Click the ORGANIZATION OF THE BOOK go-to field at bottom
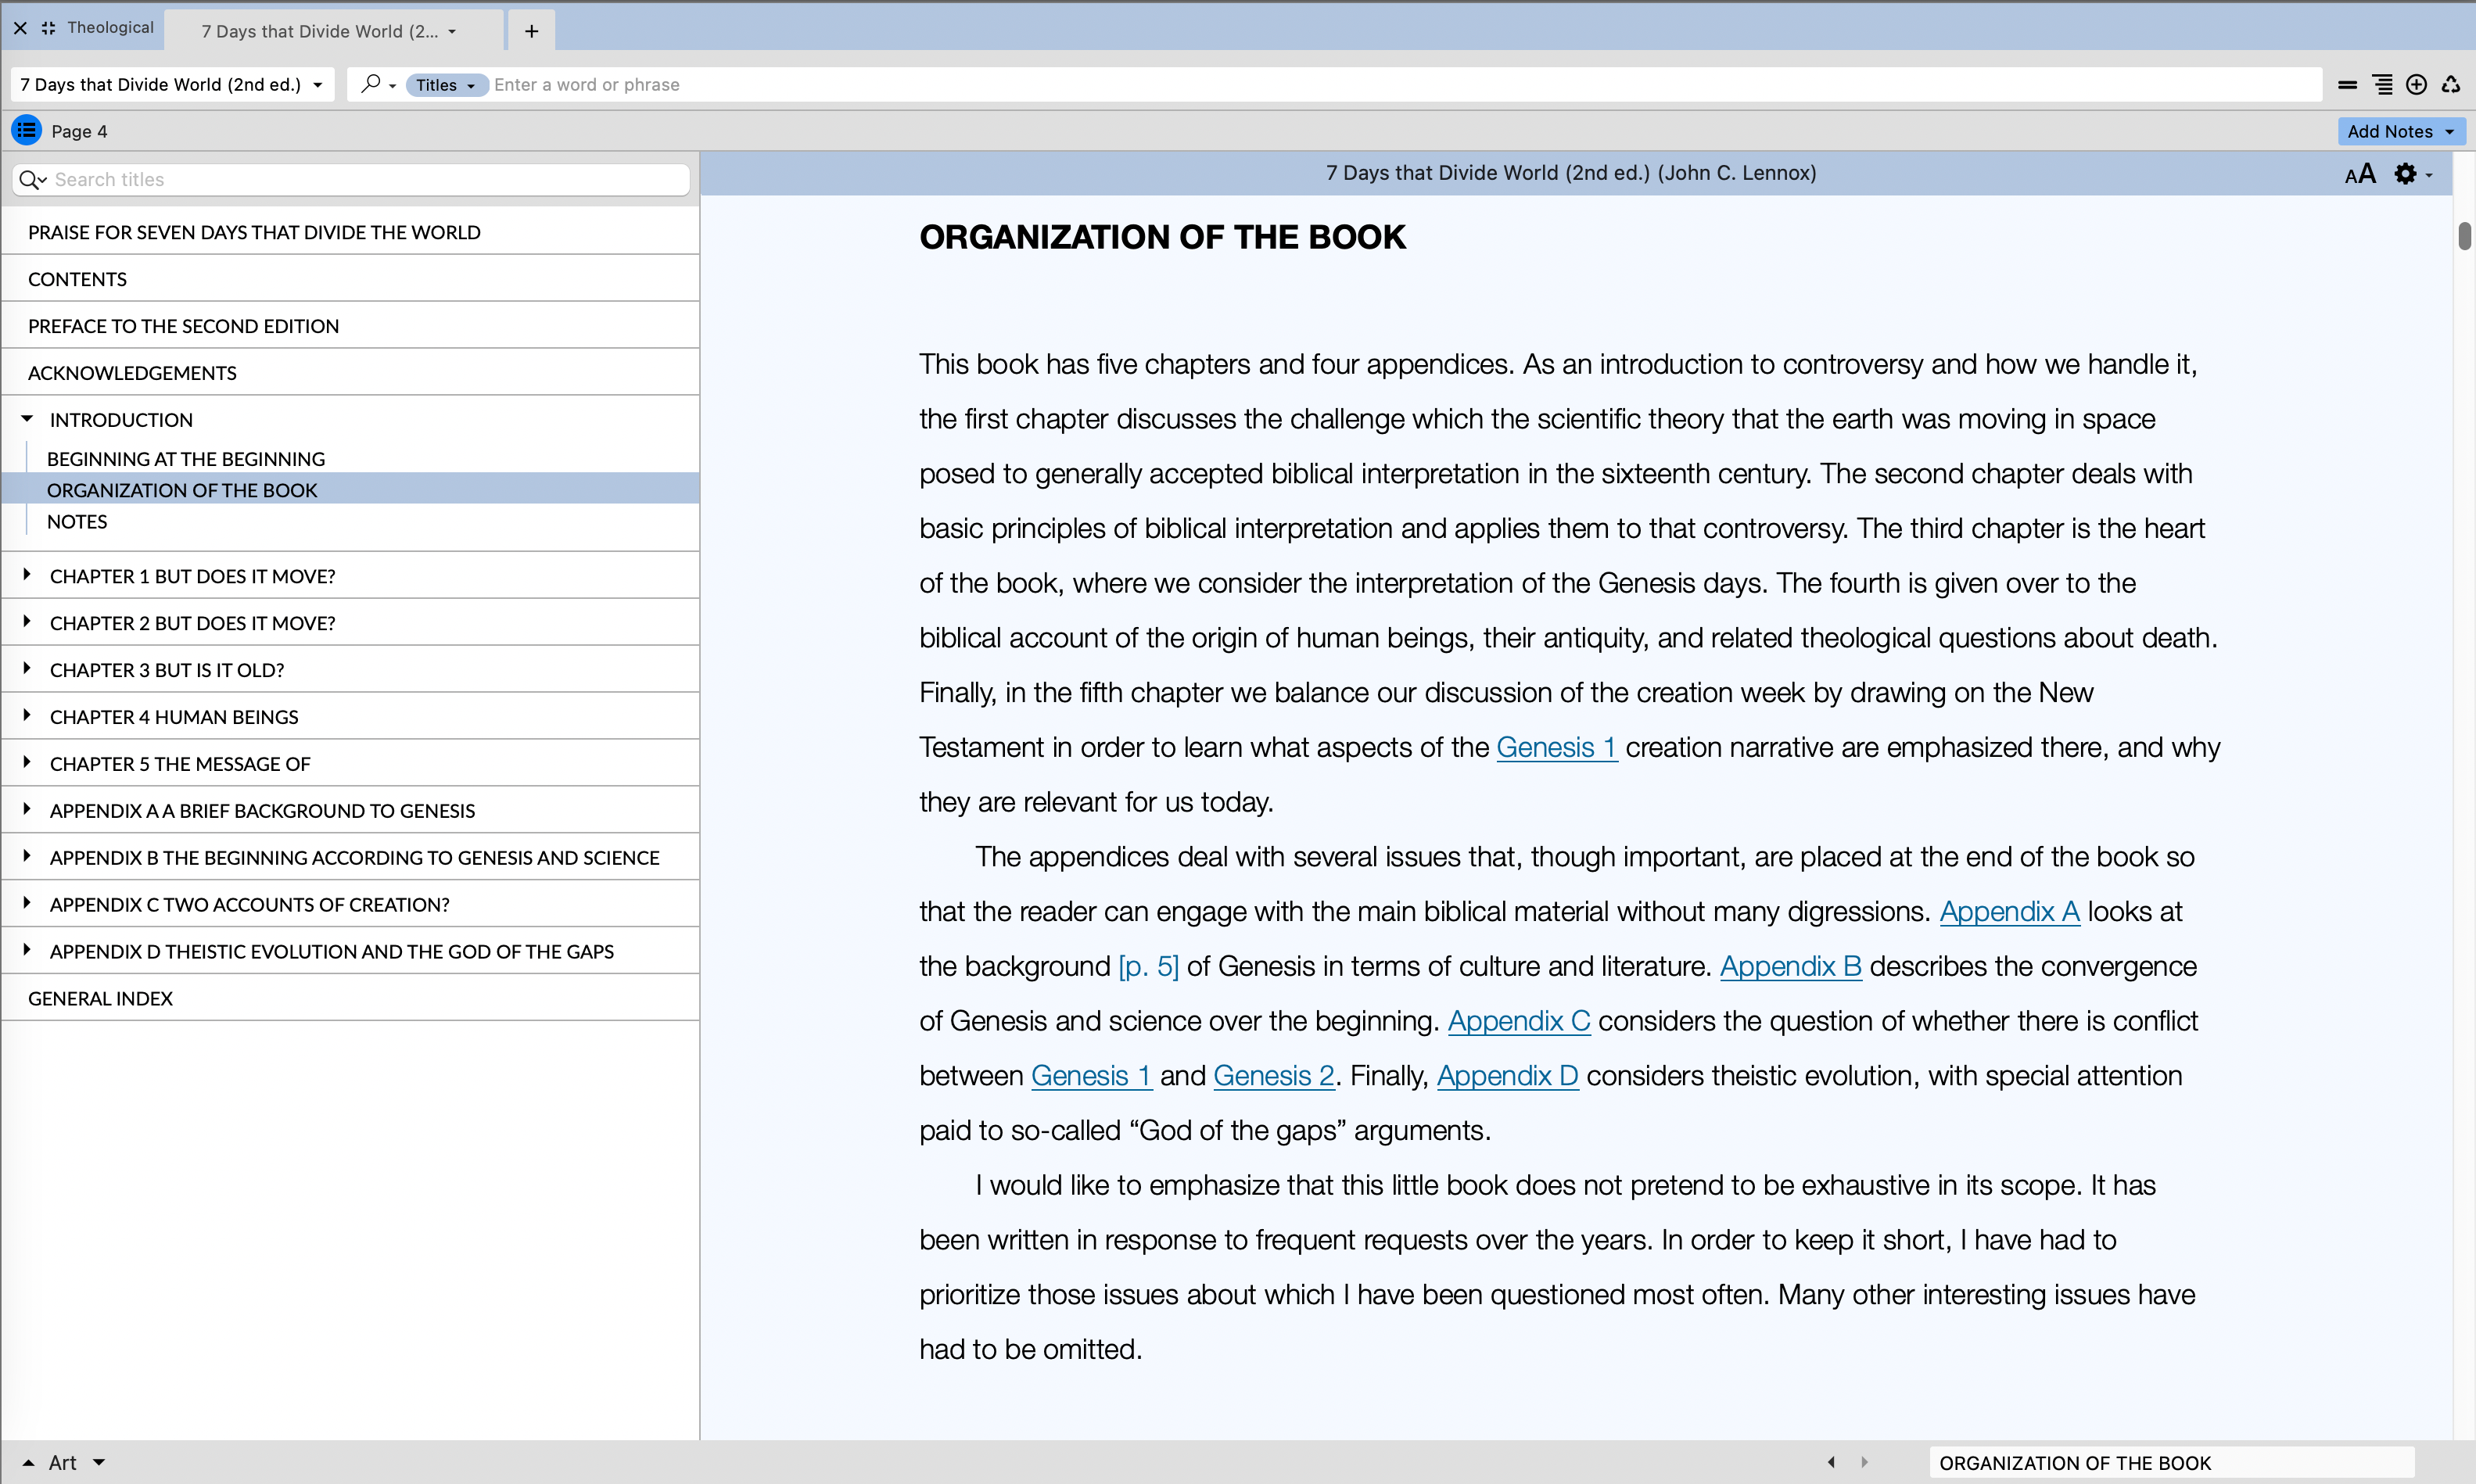Viewport: 2476px width, 1484px height. point(2172,1463)
